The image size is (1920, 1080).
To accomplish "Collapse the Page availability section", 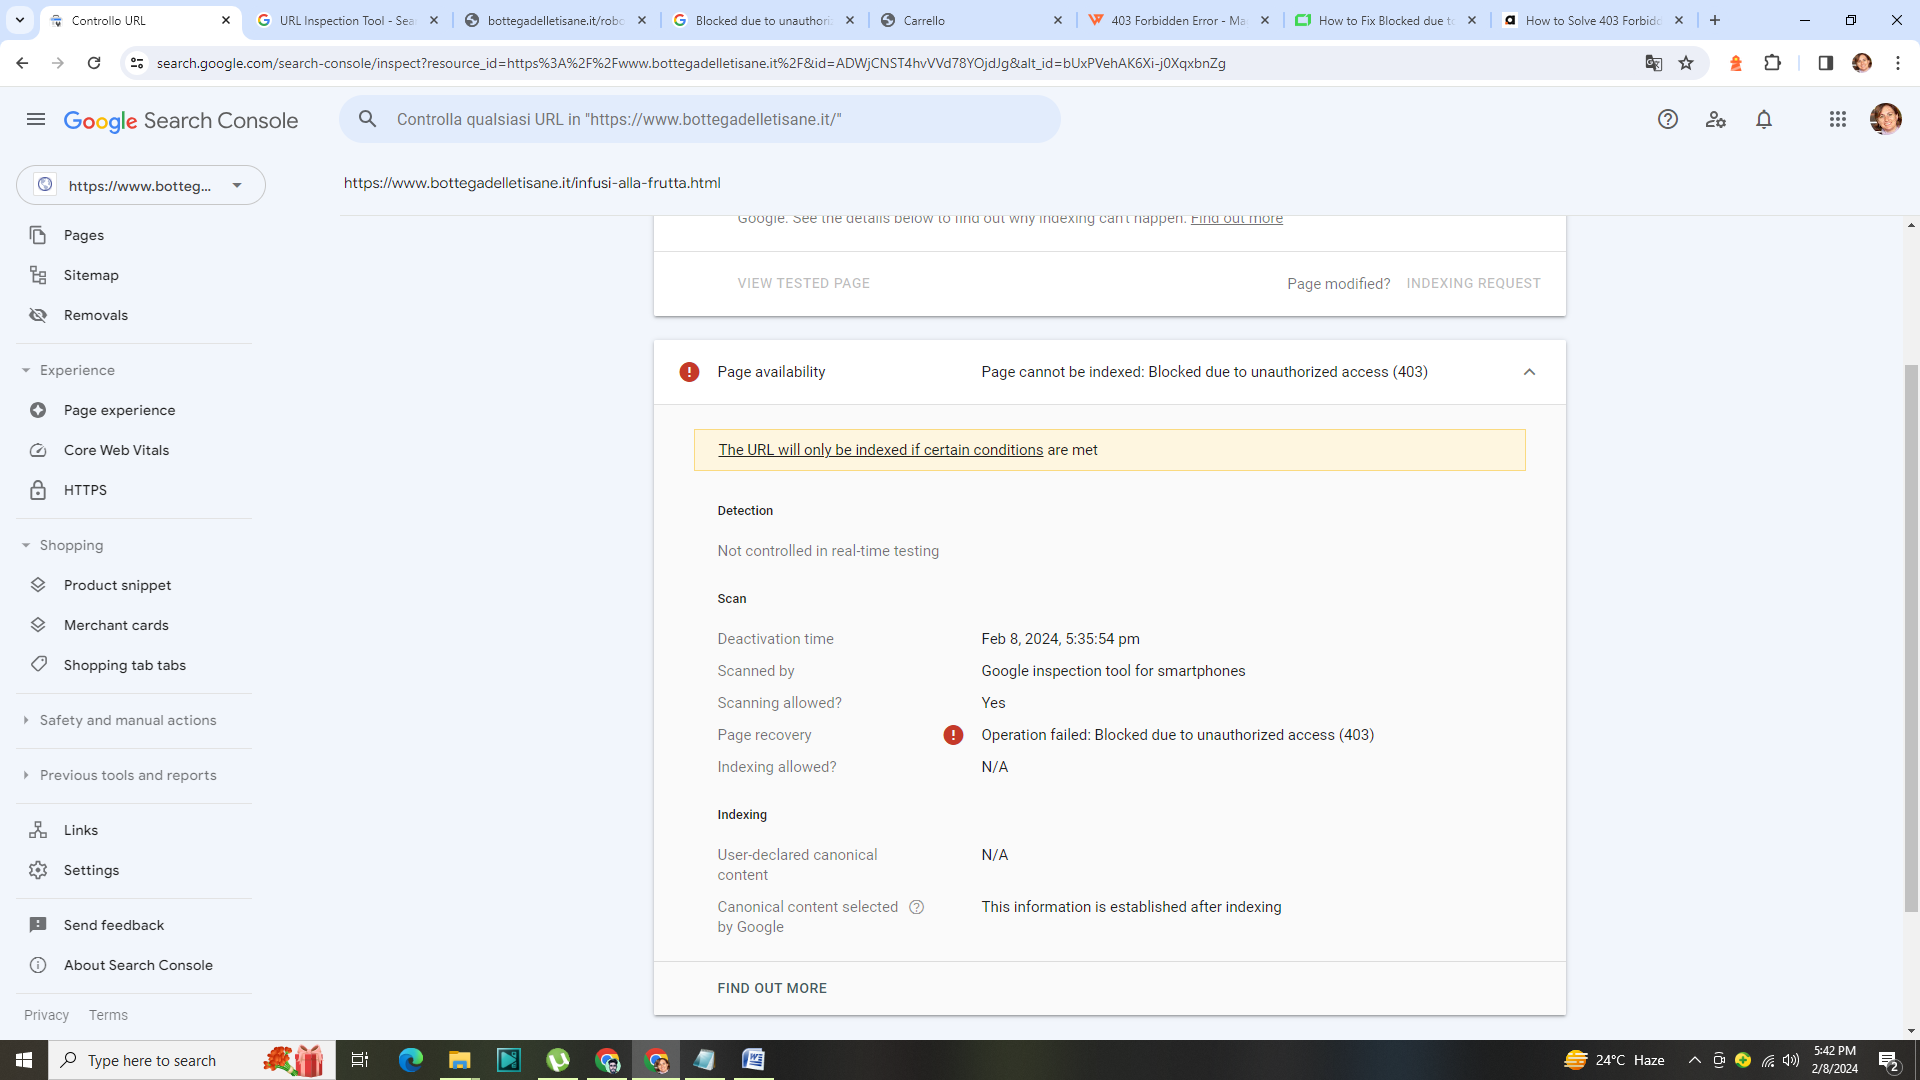I will (1528, 372).
